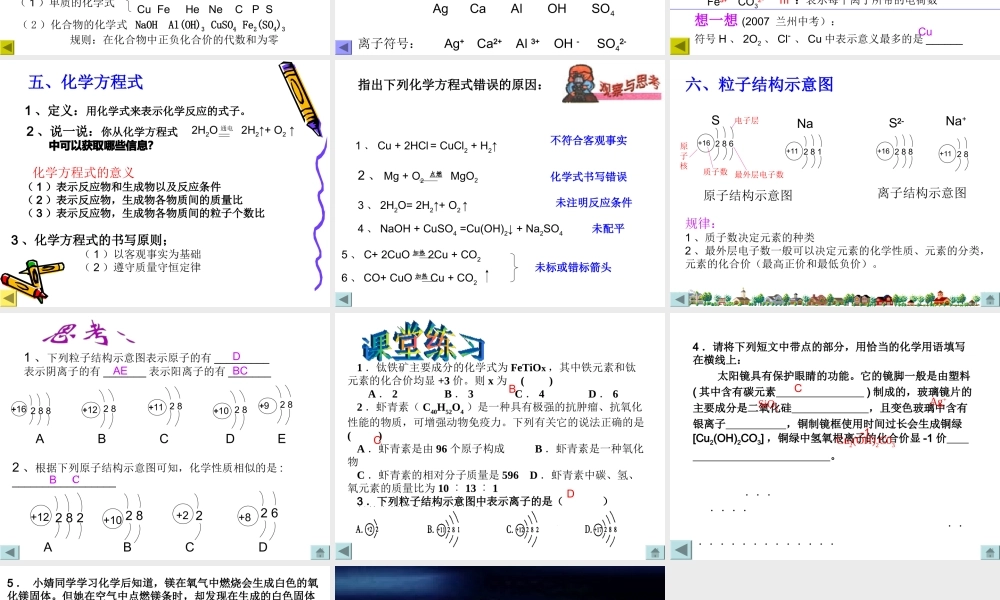Click answer 化学式书写错误
1000x600 pixels.
[x=589, y=177]
